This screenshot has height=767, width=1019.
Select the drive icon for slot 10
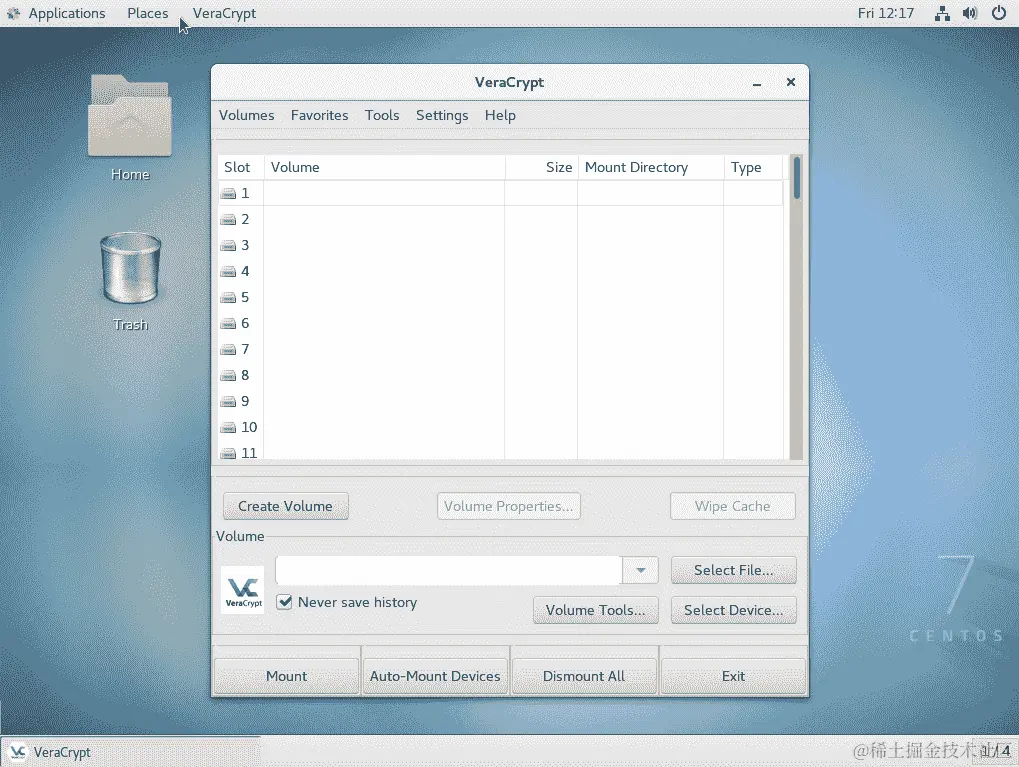tap(228, 428)
